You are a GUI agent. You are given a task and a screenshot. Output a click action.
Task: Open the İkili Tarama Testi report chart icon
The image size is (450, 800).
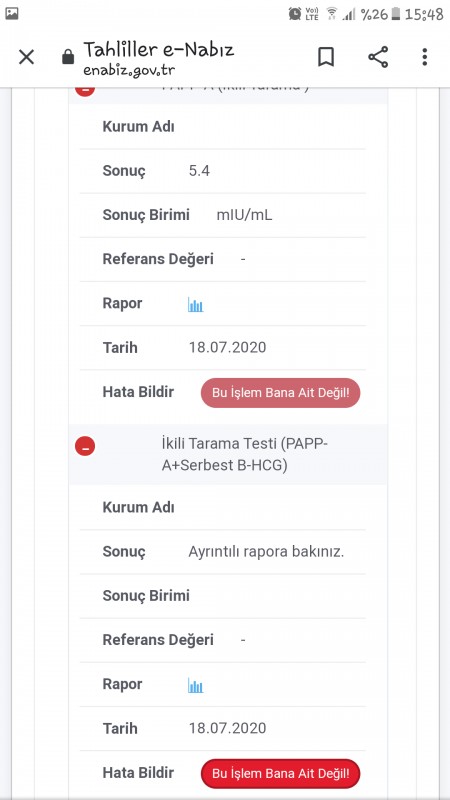coord(195,686)
